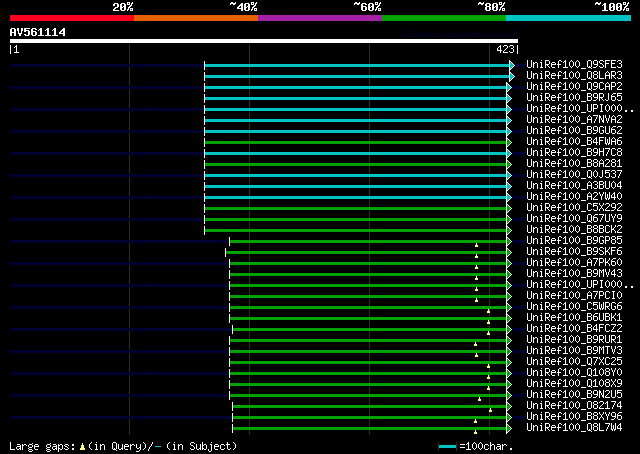Select the UniRef100_B9MTV3 label

coord(574,351)
